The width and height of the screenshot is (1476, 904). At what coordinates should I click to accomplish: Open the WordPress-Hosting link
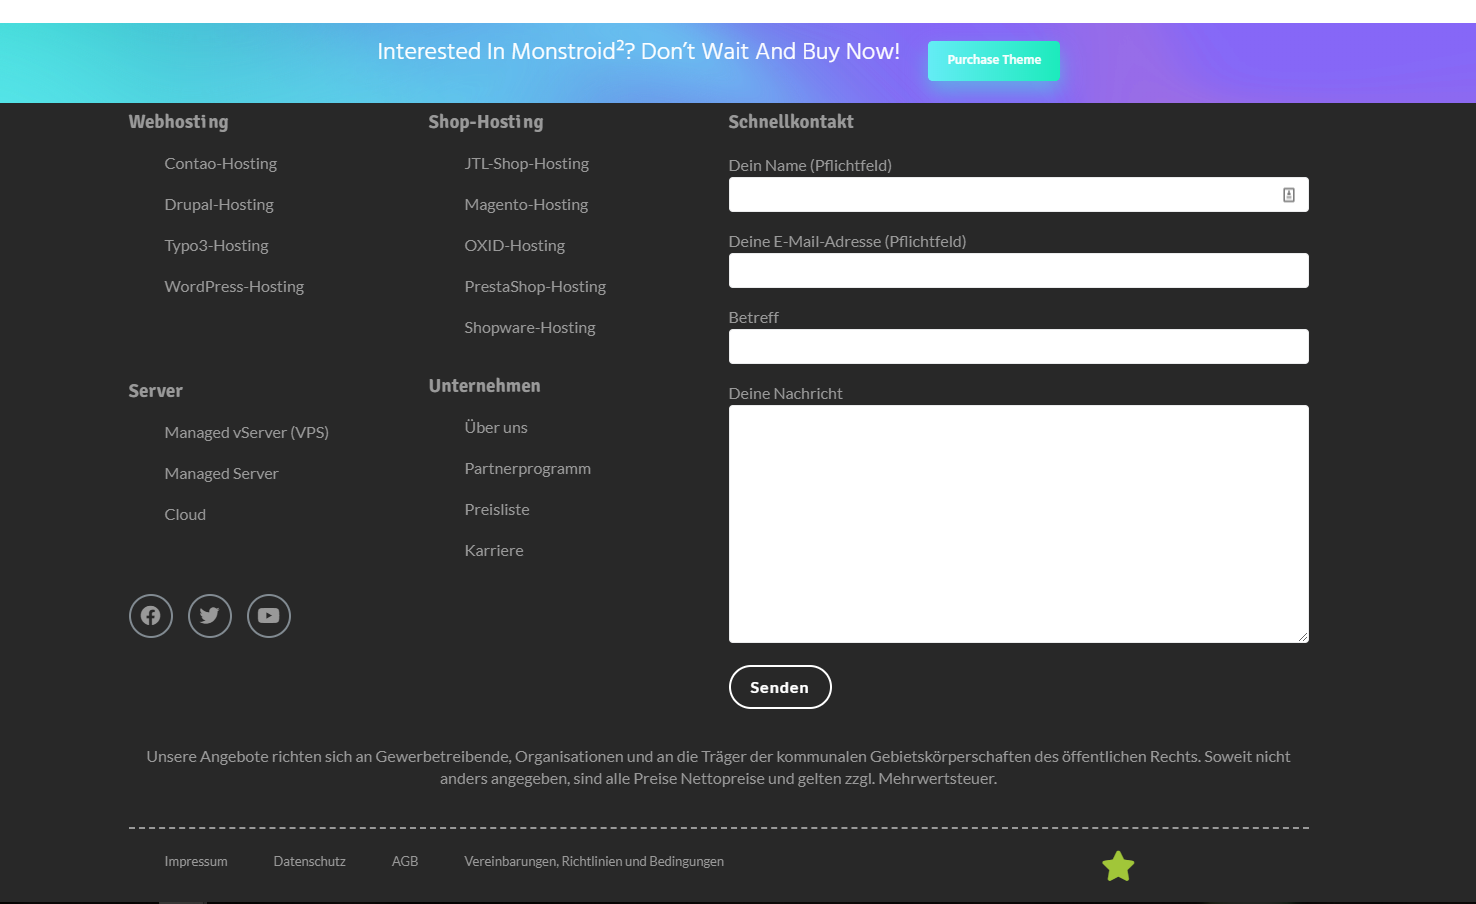pyautogui.click(x=234, y=287)
